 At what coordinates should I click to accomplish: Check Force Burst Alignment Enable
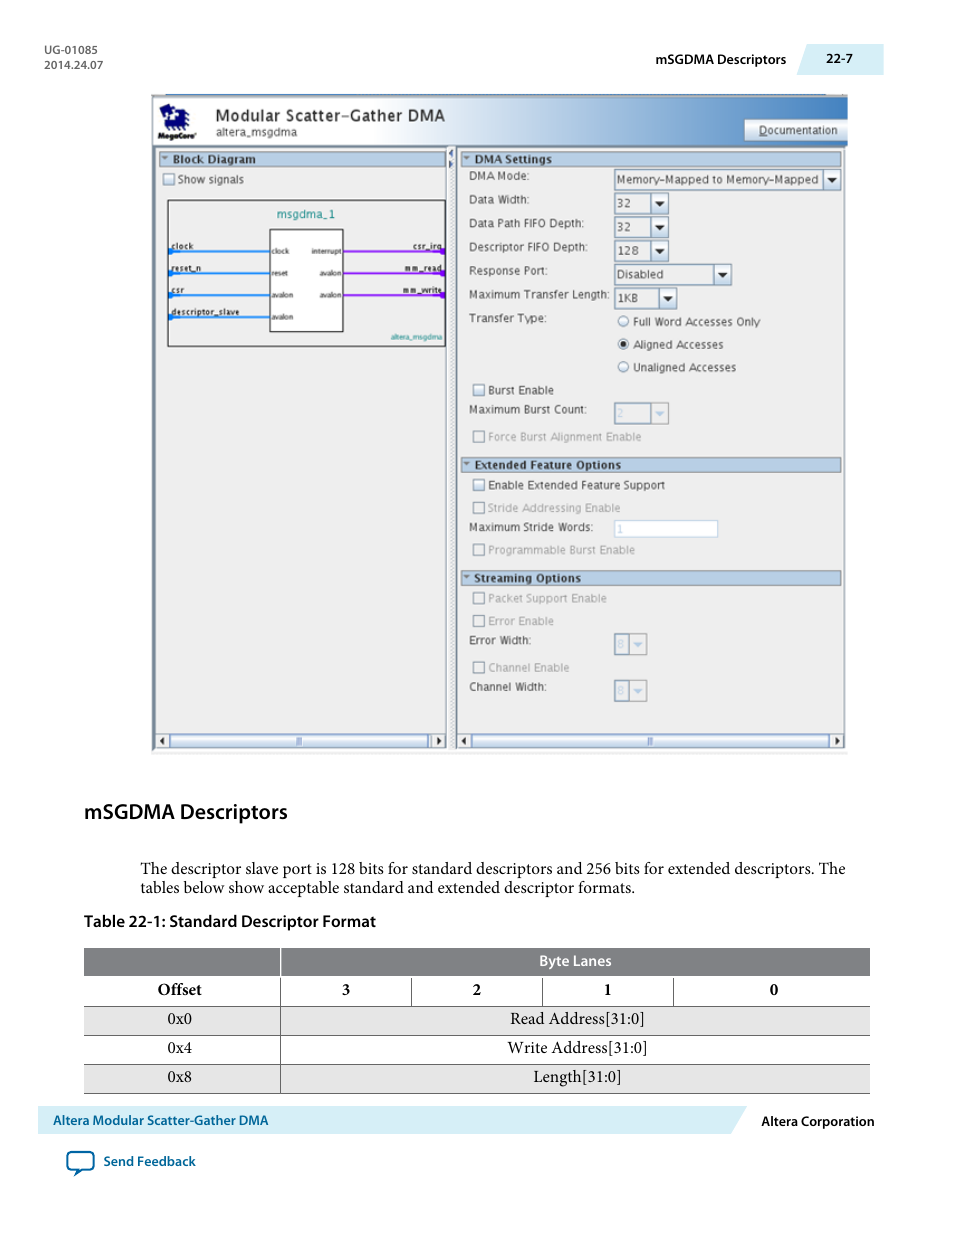click(x=478, y=437)
